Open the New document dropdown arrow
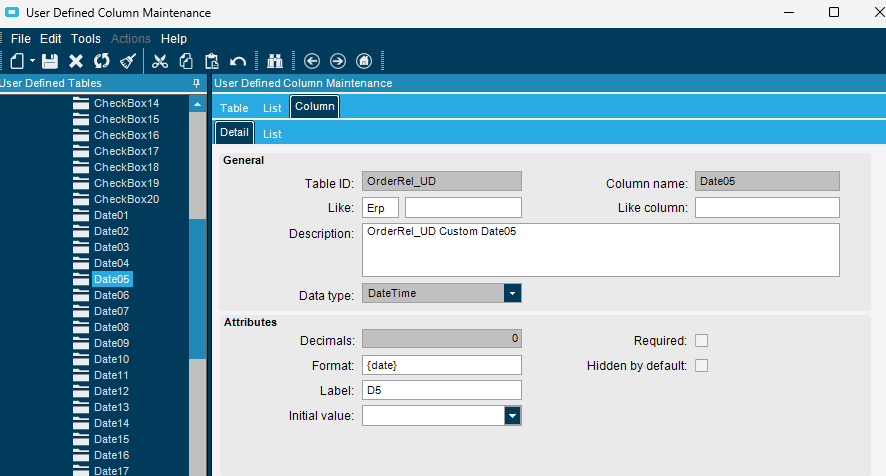The width and height of the screenshot is (886, 476). pyautogui.click(x=32, y=61)
